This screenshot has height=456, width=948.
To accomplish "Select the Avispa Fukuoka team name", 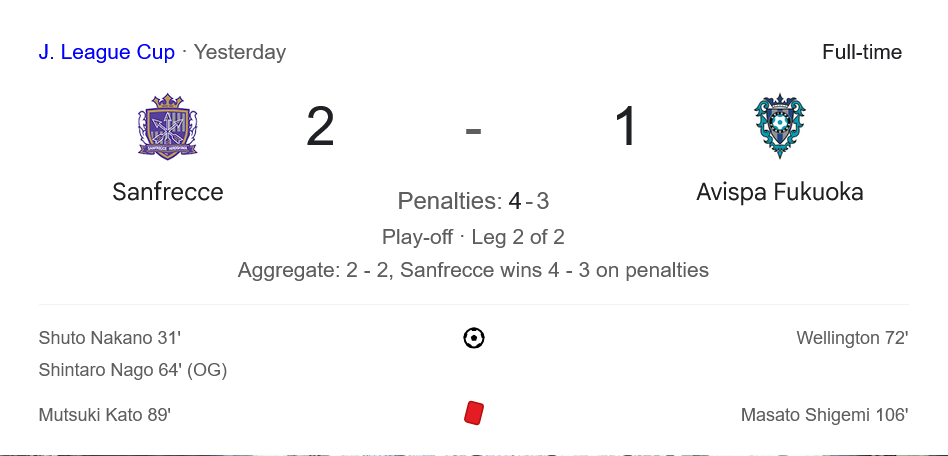I will pyautogui.click(x=779, y=192).
